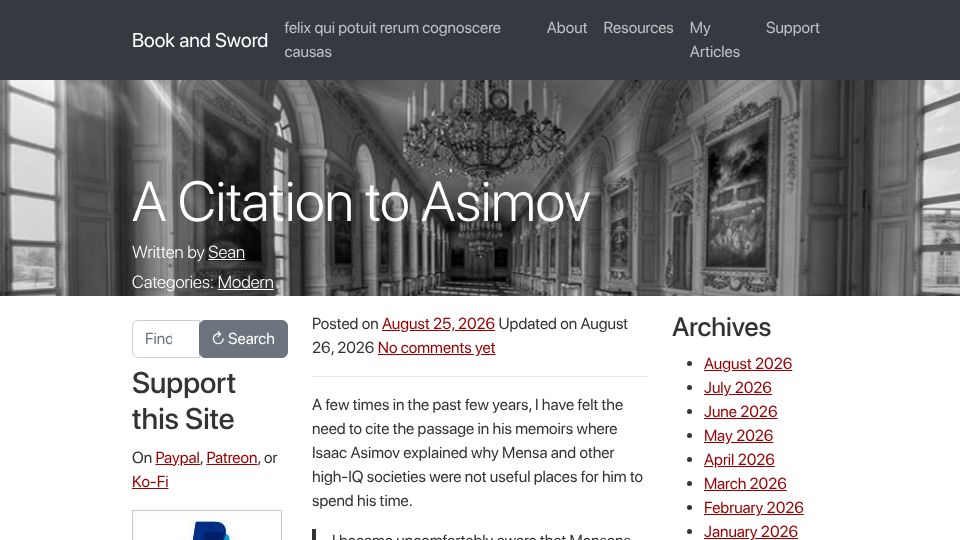Open the Resources menu item
This screenshot has height=540, width=960.
(638, 28)
